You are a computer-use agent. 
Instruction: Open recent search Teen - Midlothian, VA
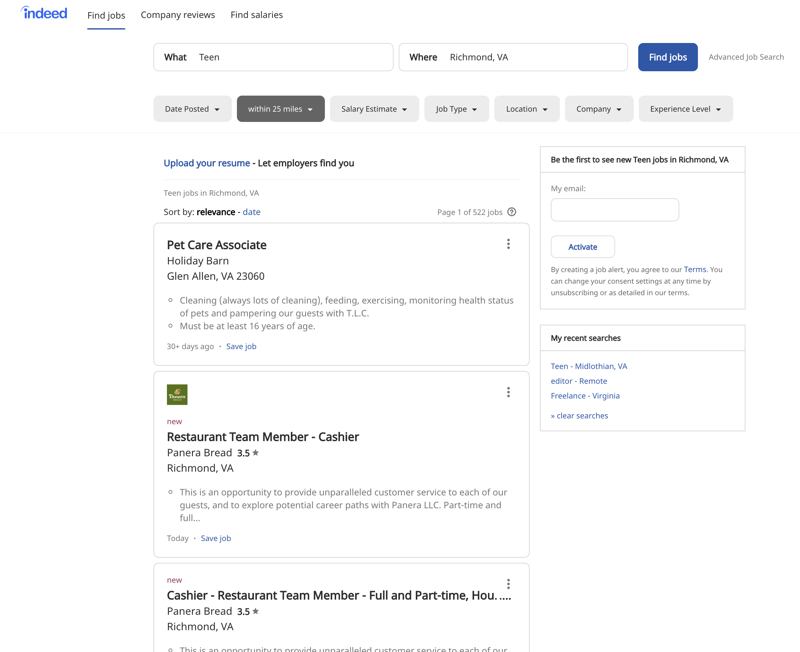pyautogui.click(x=589, y=366)
